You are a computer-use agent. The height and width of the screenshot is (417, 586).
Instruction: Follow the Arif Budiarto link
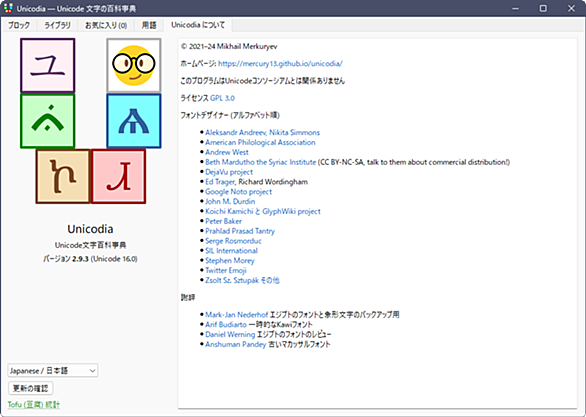click(226, 325)
